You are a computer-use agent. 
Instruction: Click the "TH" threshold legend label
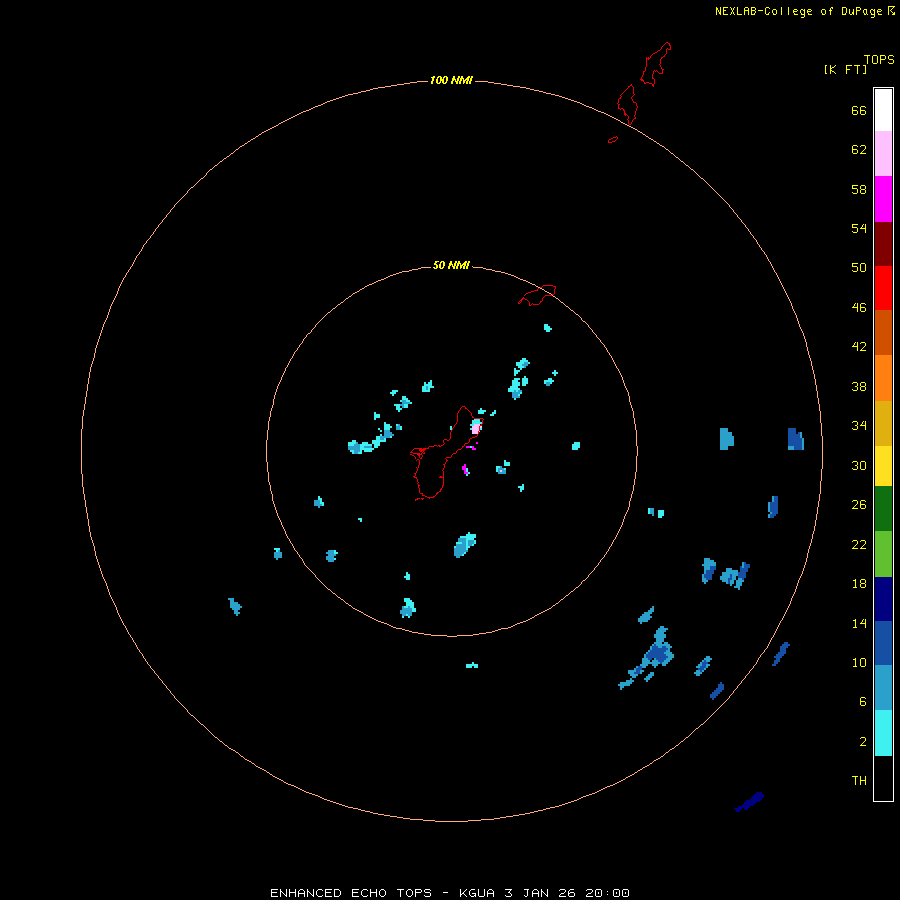(x=859, y=781)
